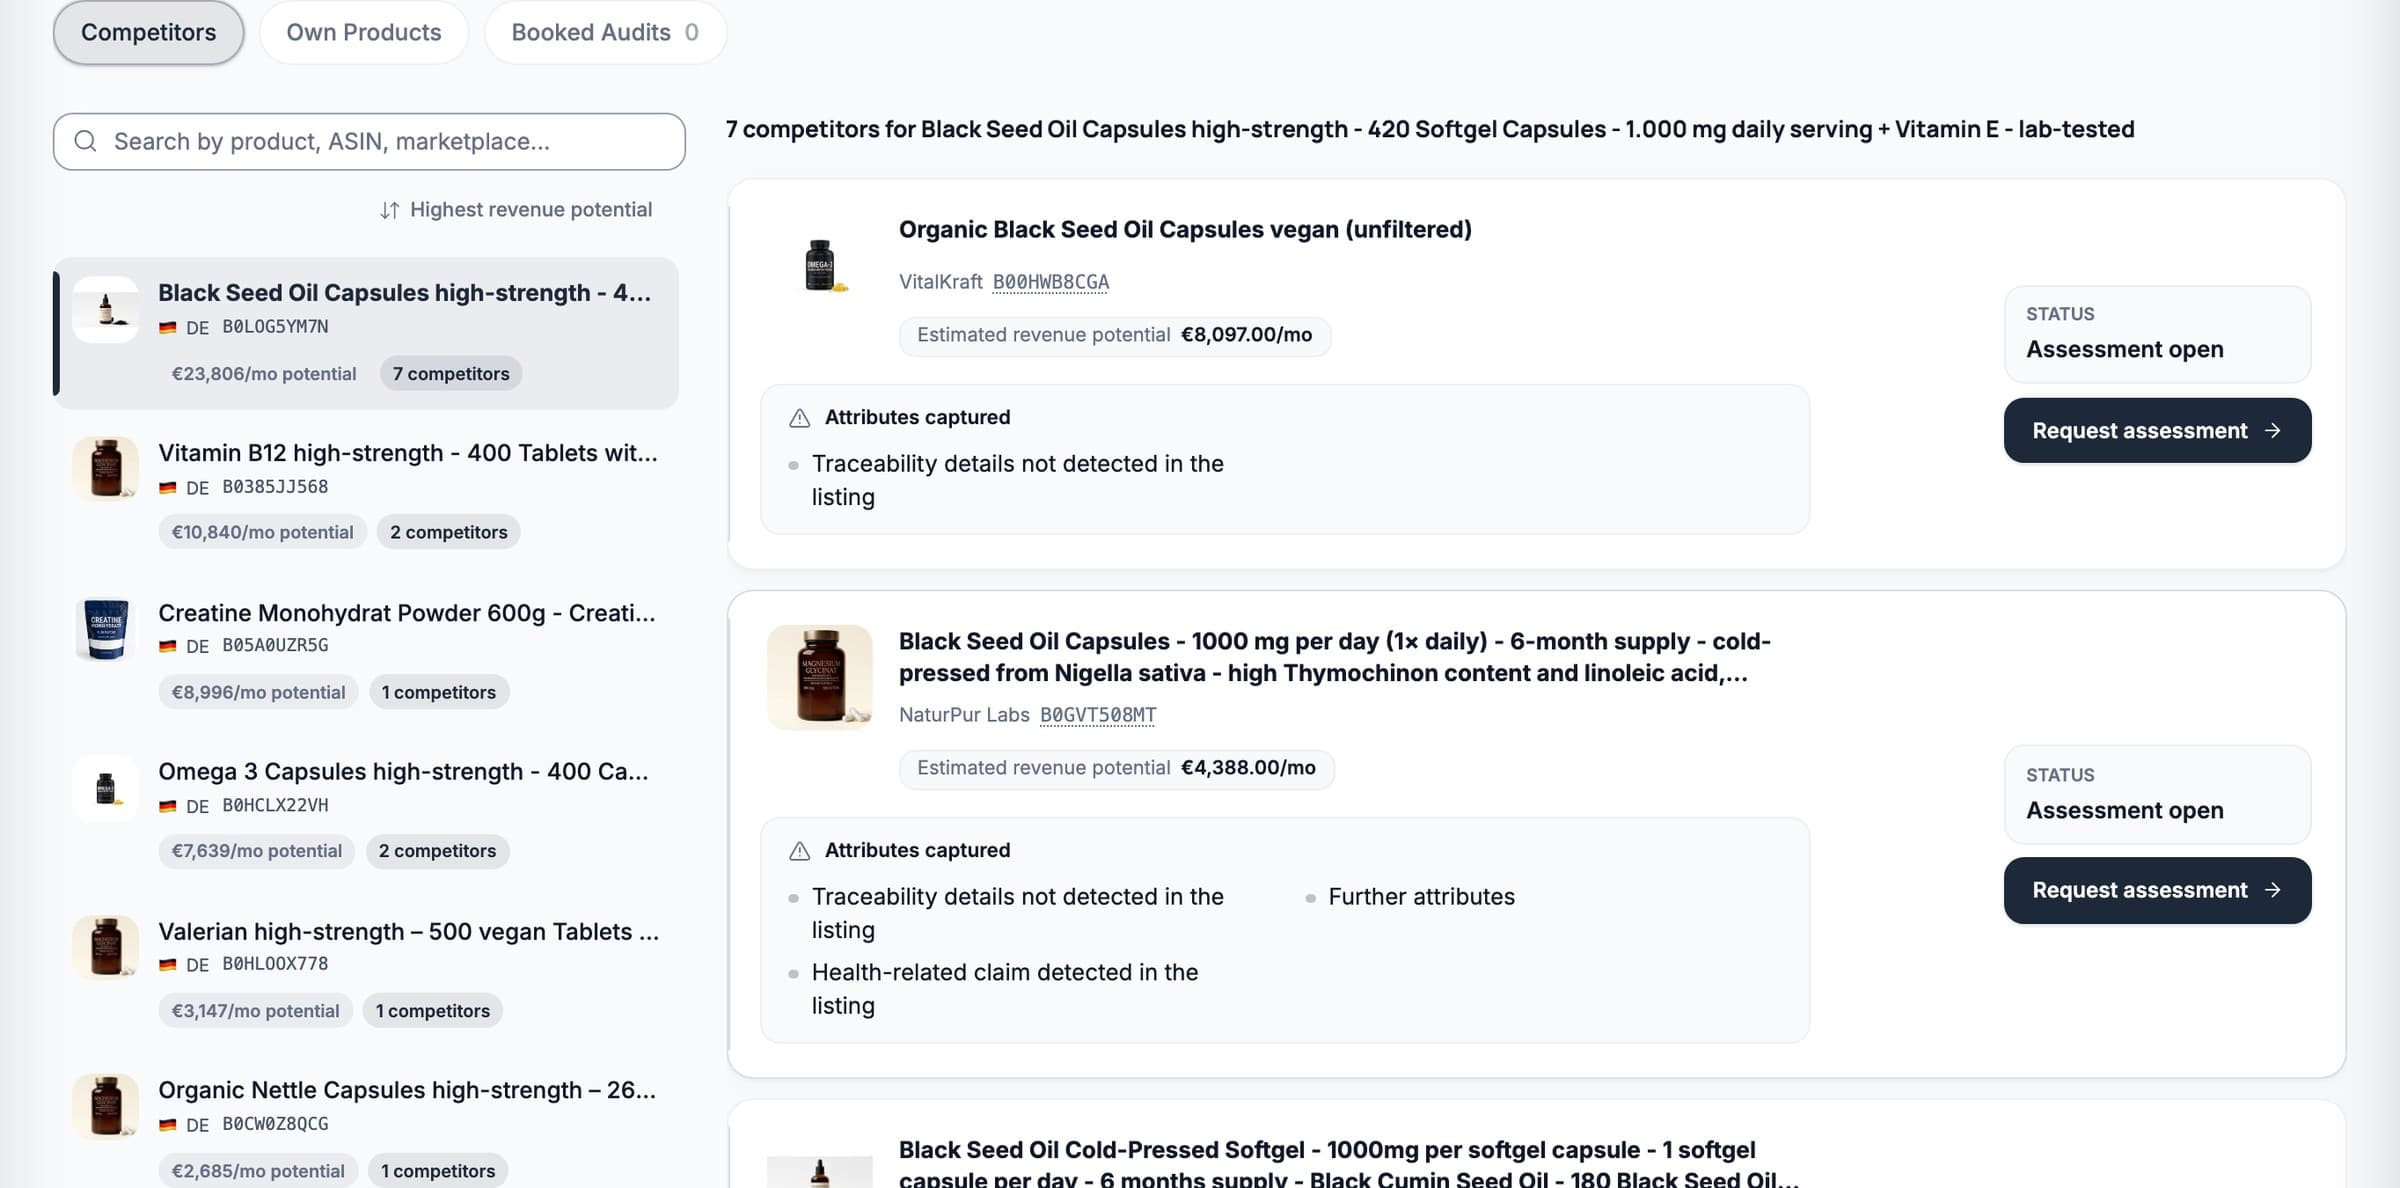
Task: Click Further attributes item
Action: coord(1421,897)
